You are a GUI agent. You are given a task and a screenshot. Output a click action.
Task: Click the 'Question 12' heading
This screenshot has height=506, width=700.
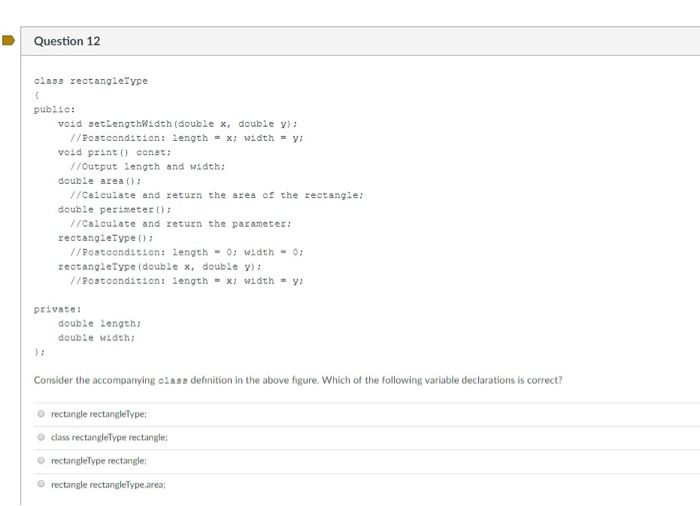pyautogui.click(x=67, y=41)
